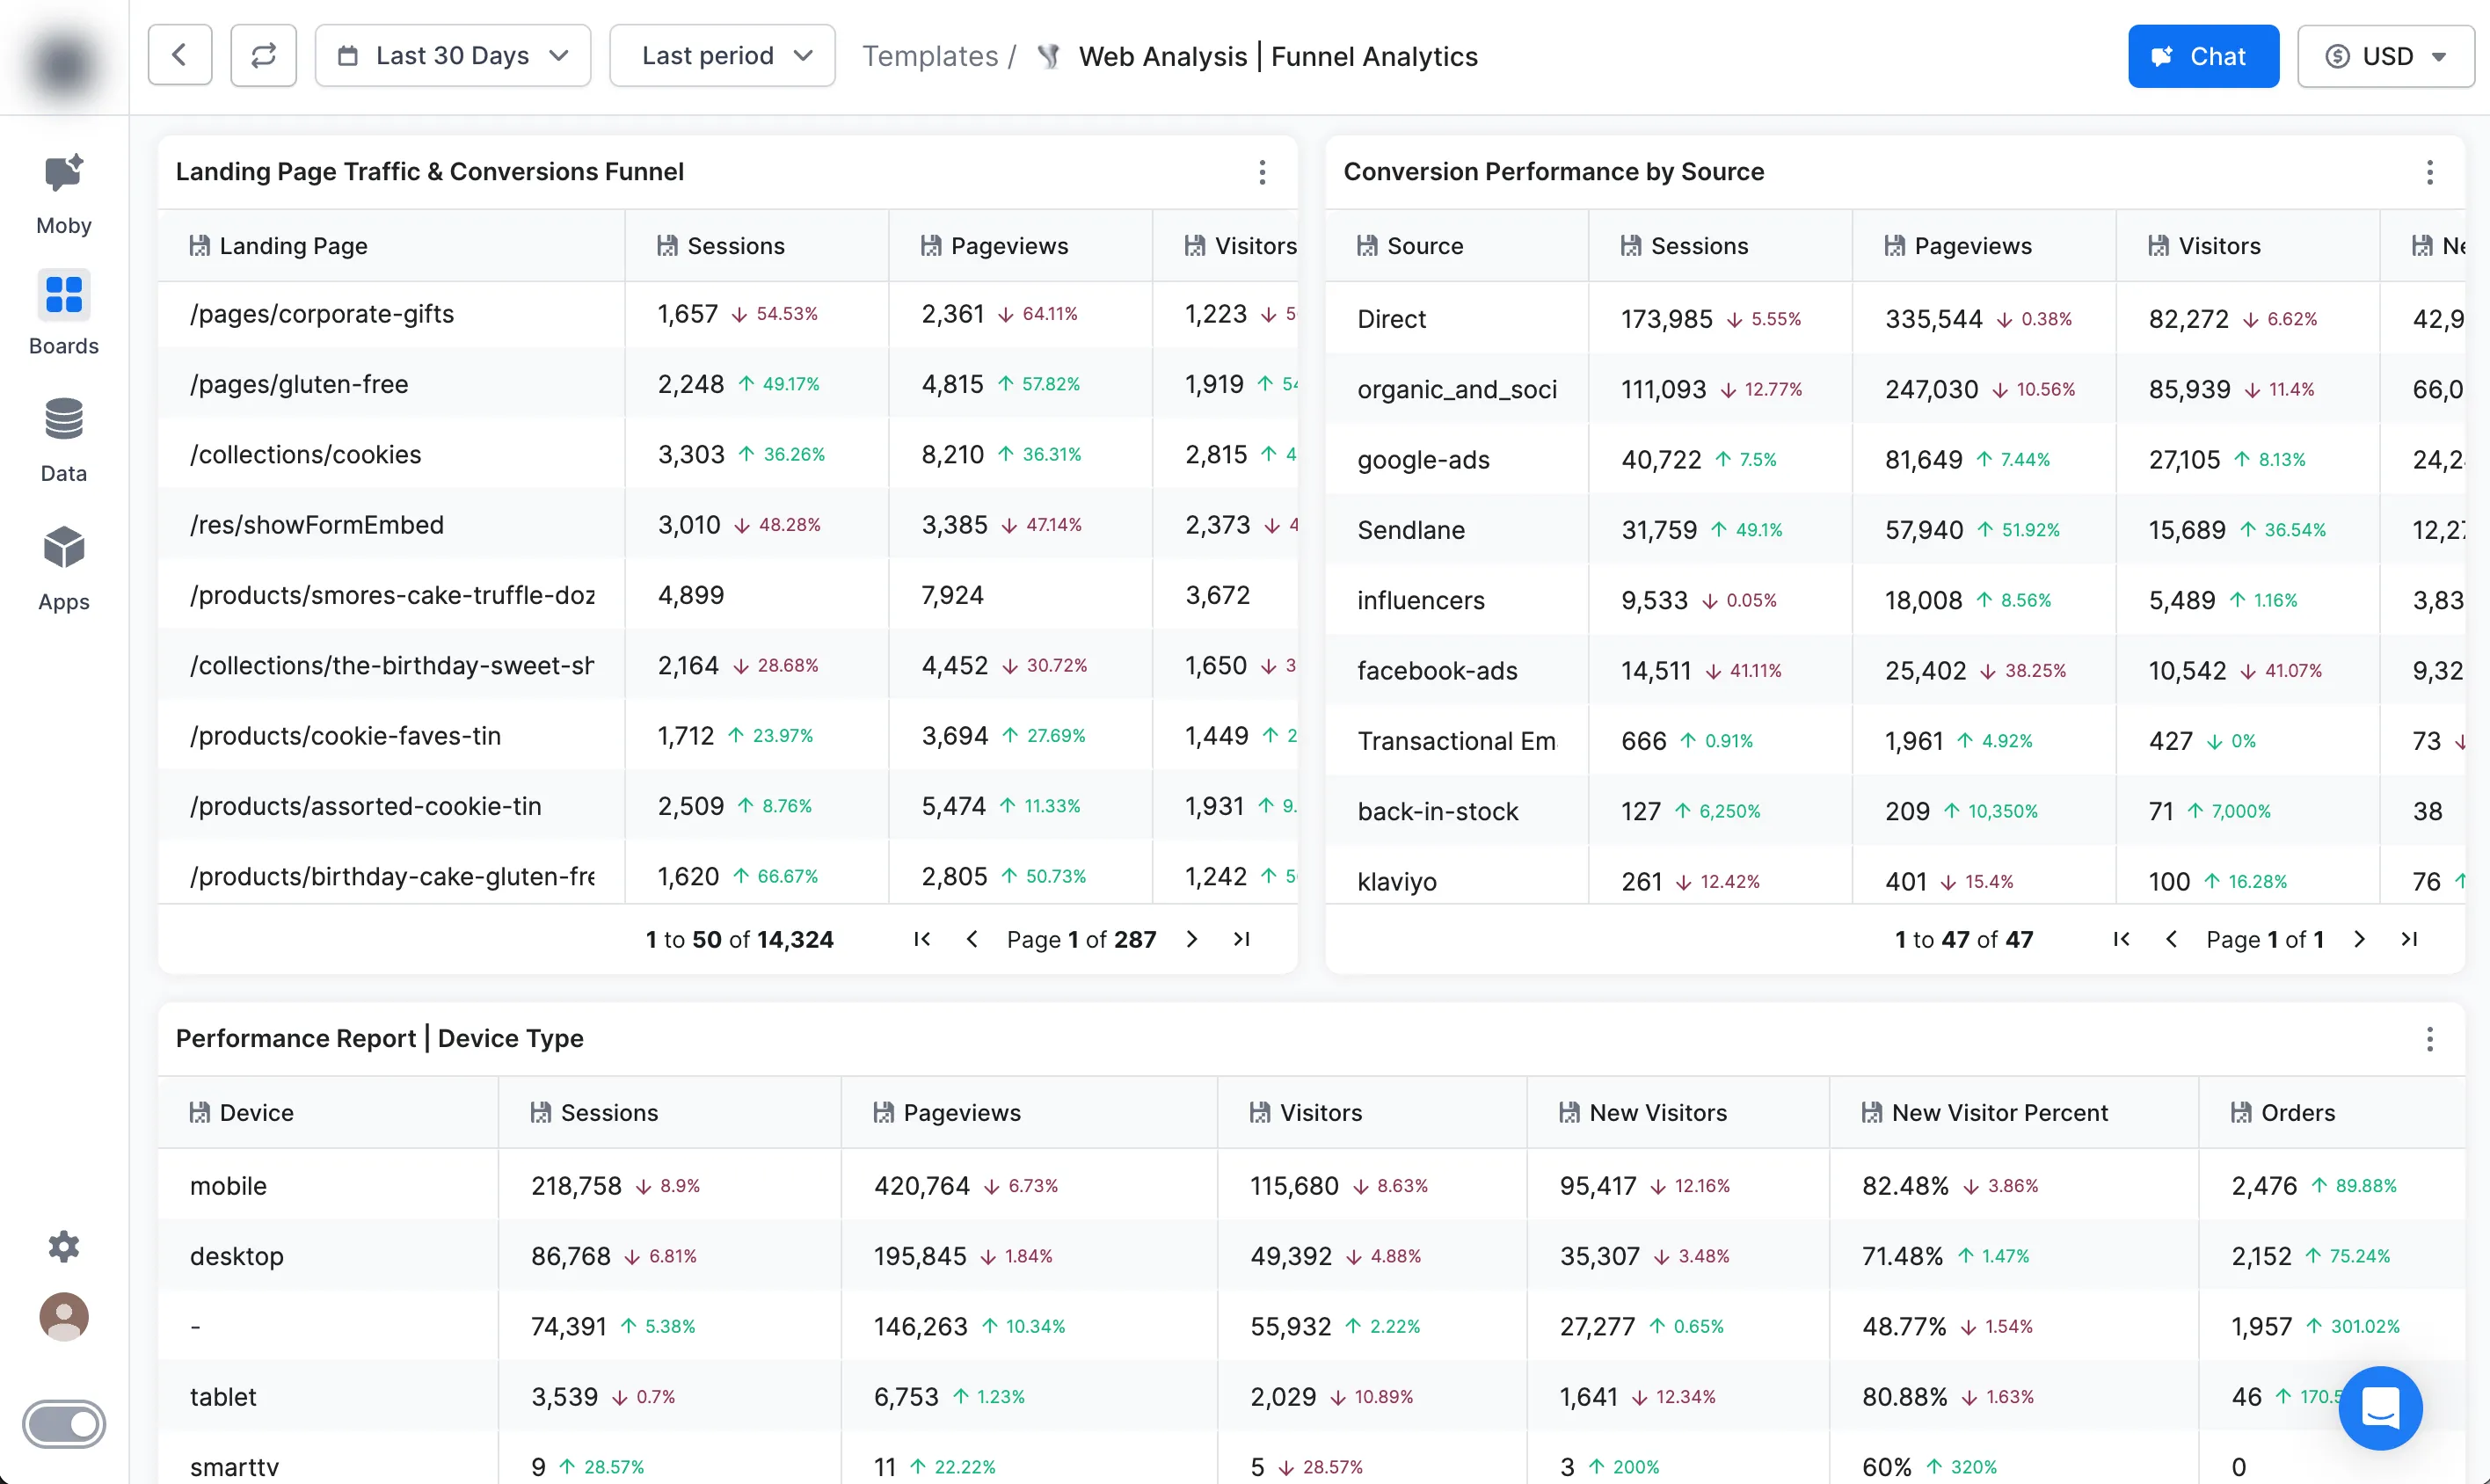Open the user profile avatar

(63, 1316)
